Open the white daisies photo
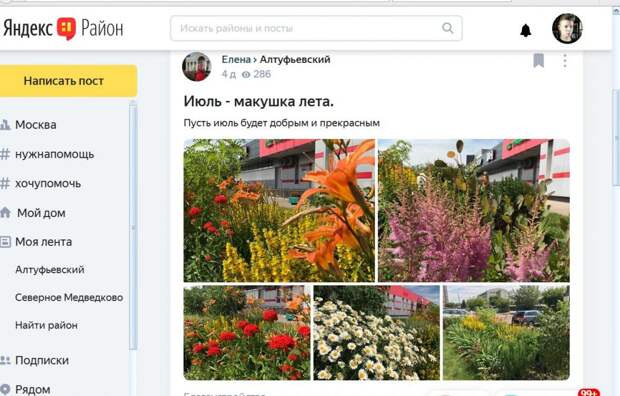Viewport: 620px width, 396px height. pos(376,332)
